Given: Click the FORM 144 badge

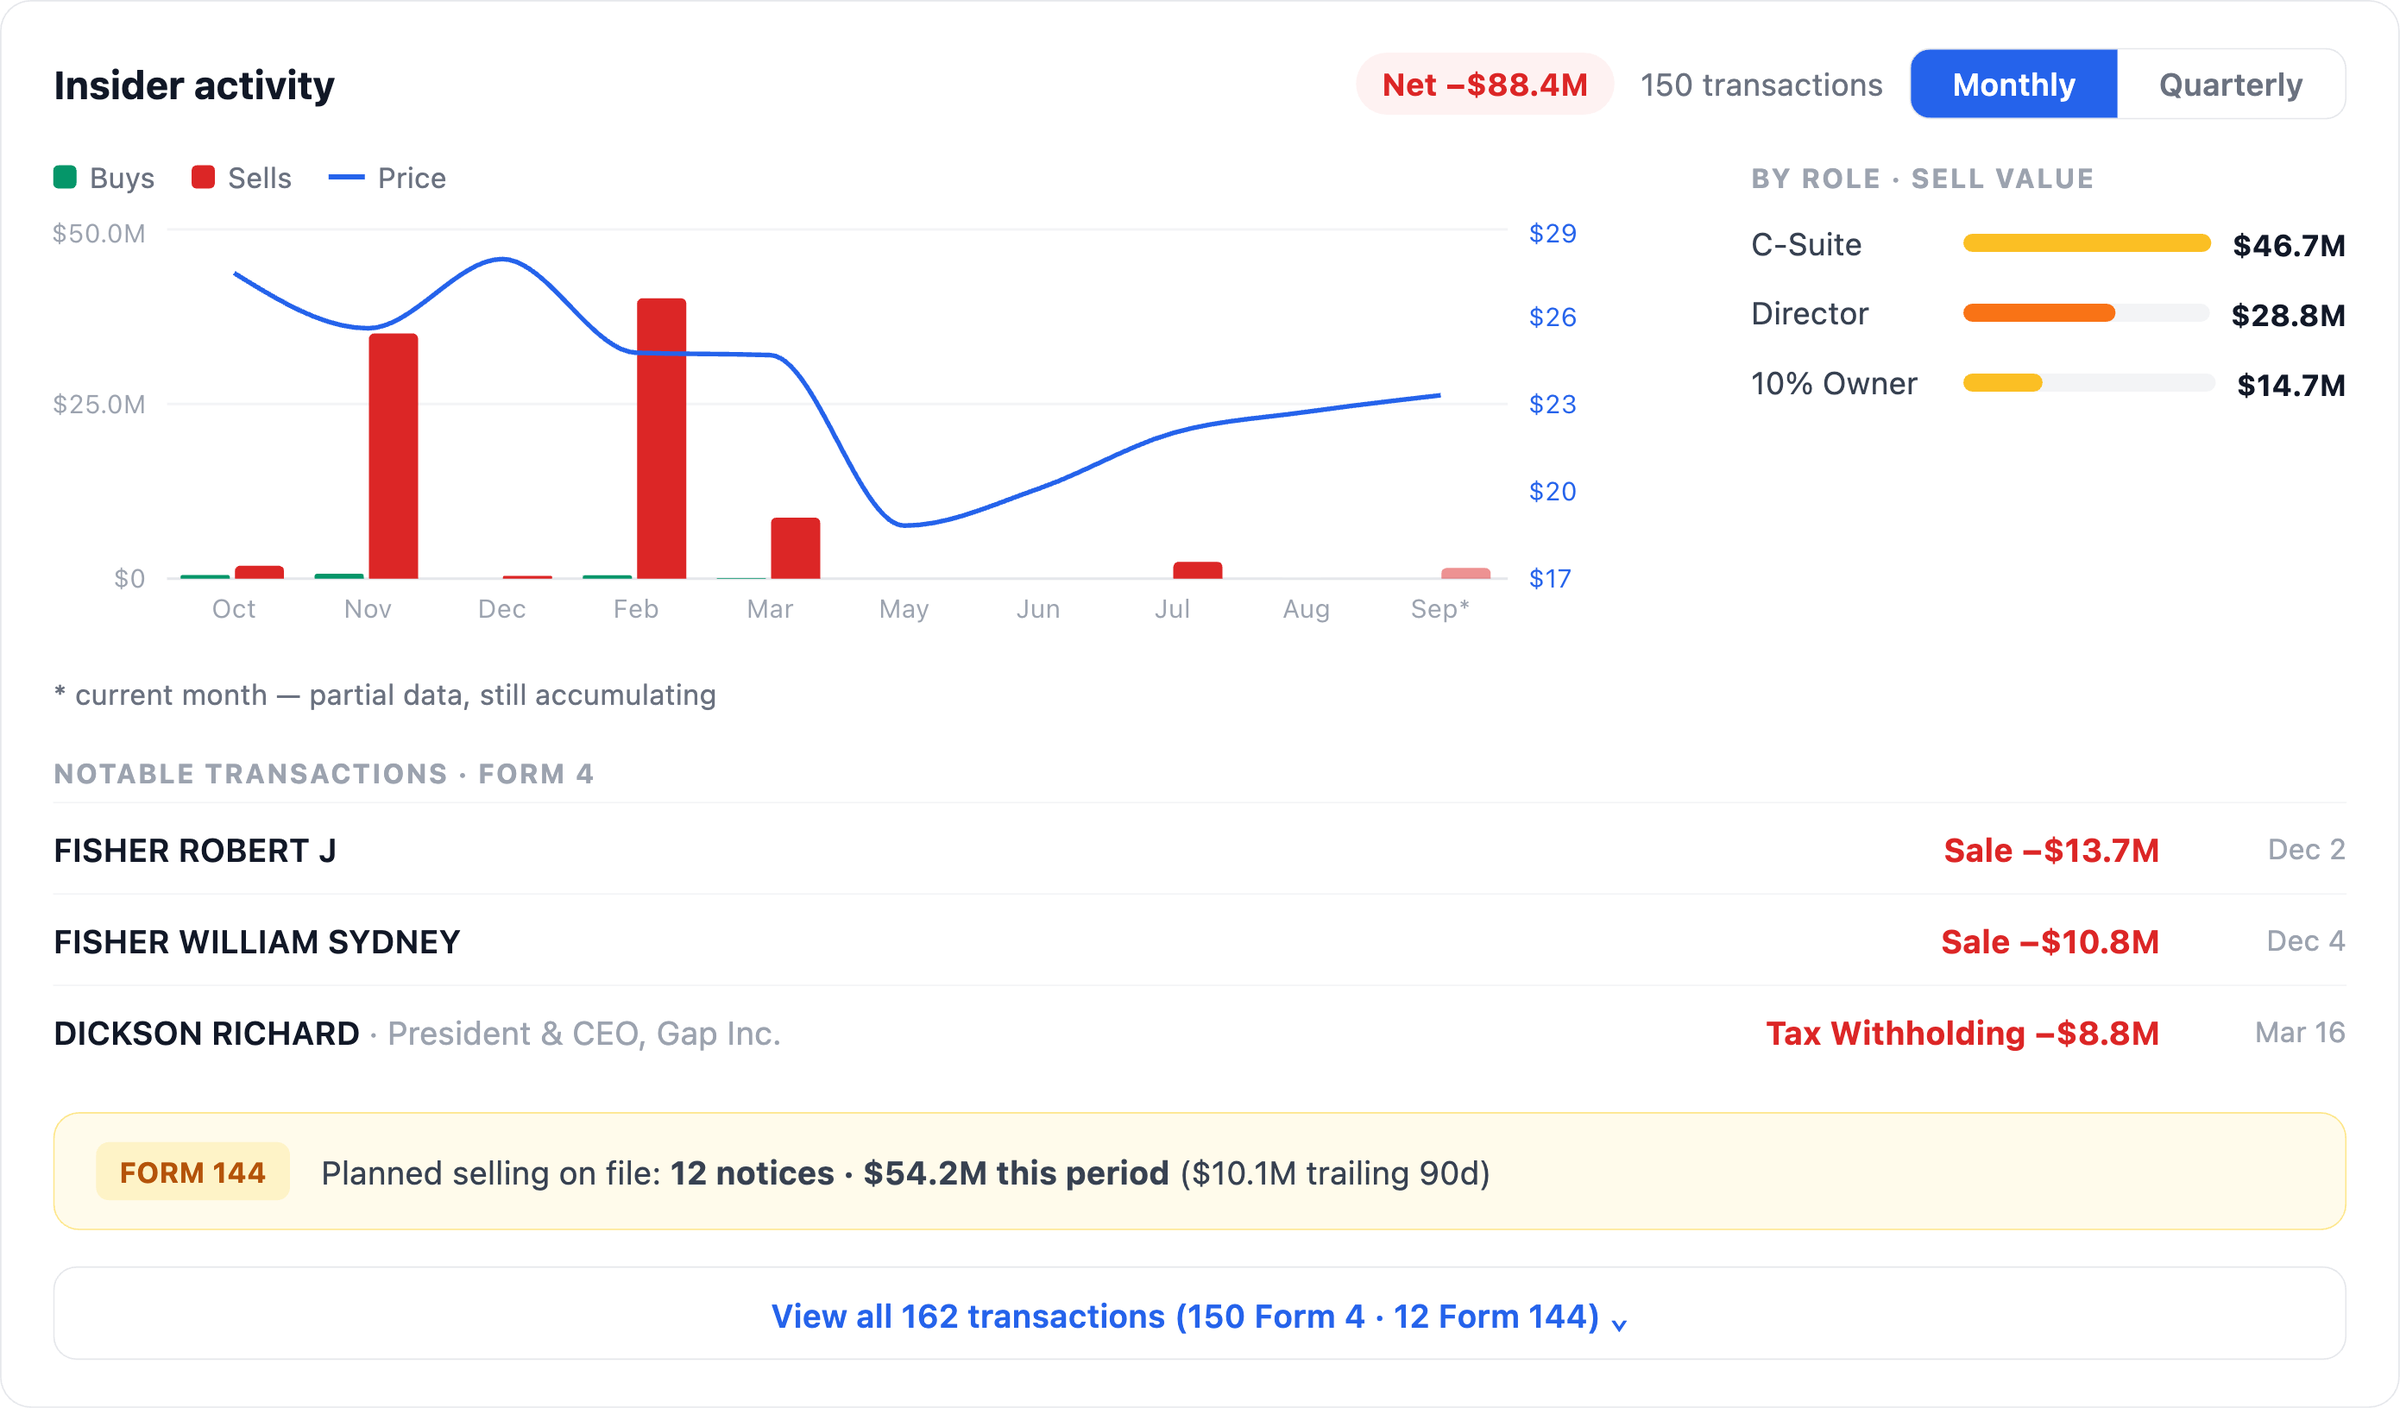Looking at the screenshot, I should 192,1171.
